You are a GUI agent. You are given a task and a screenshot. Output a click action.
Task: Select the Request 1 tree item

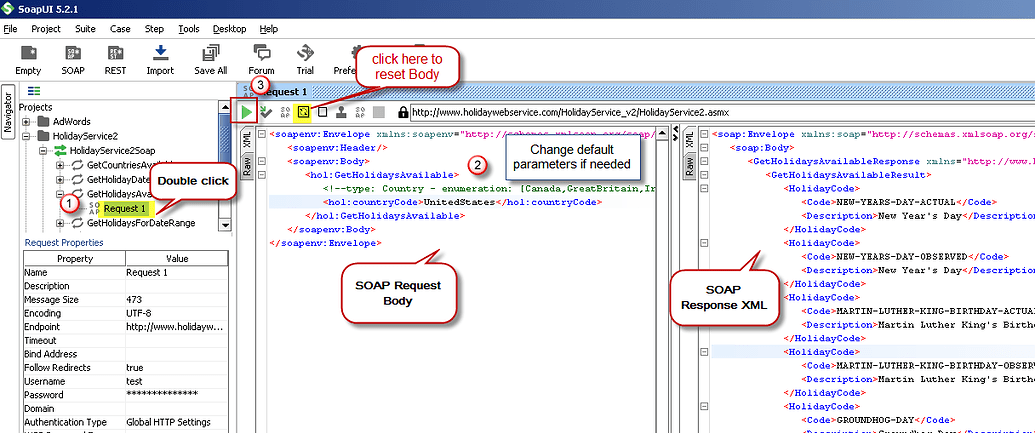pos(125,209)
